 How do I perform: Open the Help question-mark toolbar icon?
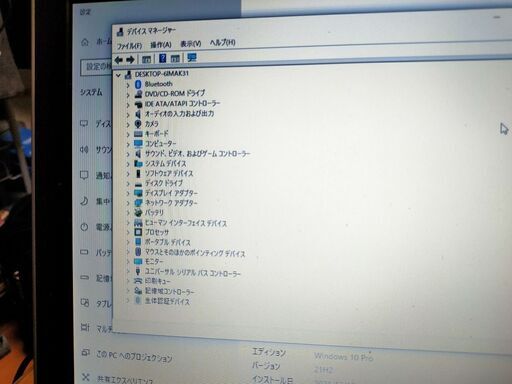pyautogui.click(x=162, y=58)
